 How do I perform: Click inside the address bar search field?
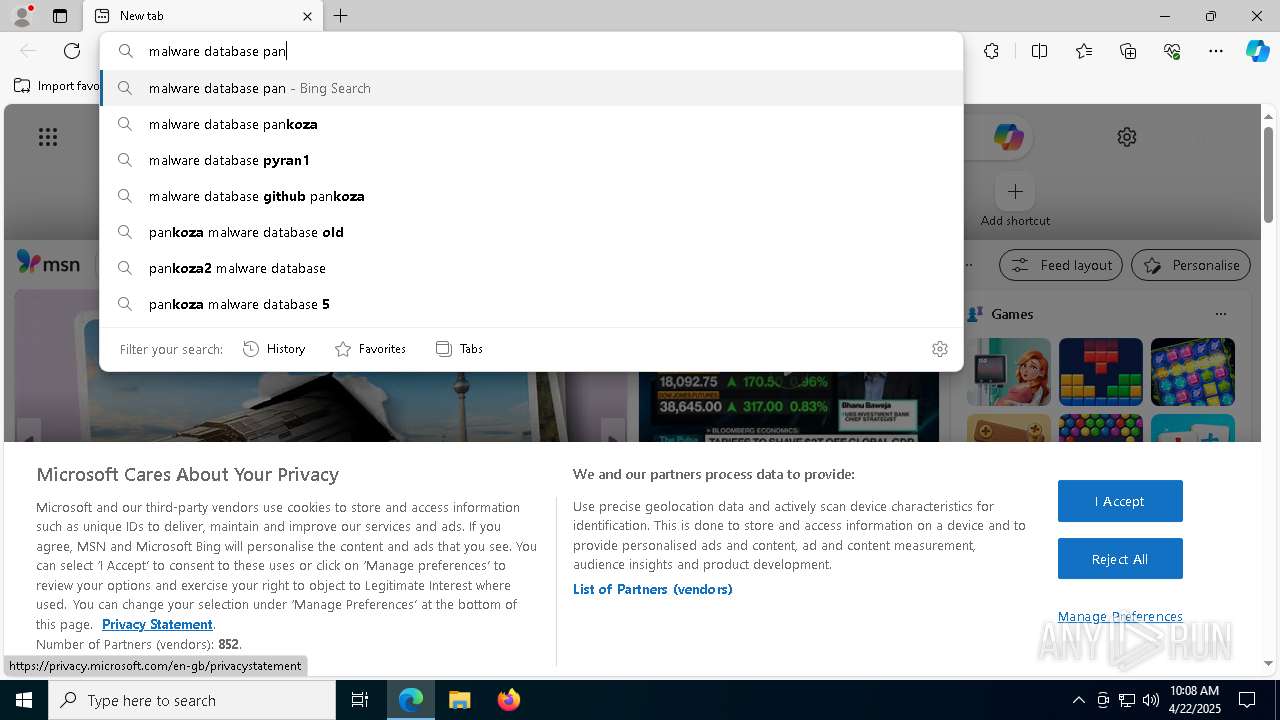[x=531, y=51]
